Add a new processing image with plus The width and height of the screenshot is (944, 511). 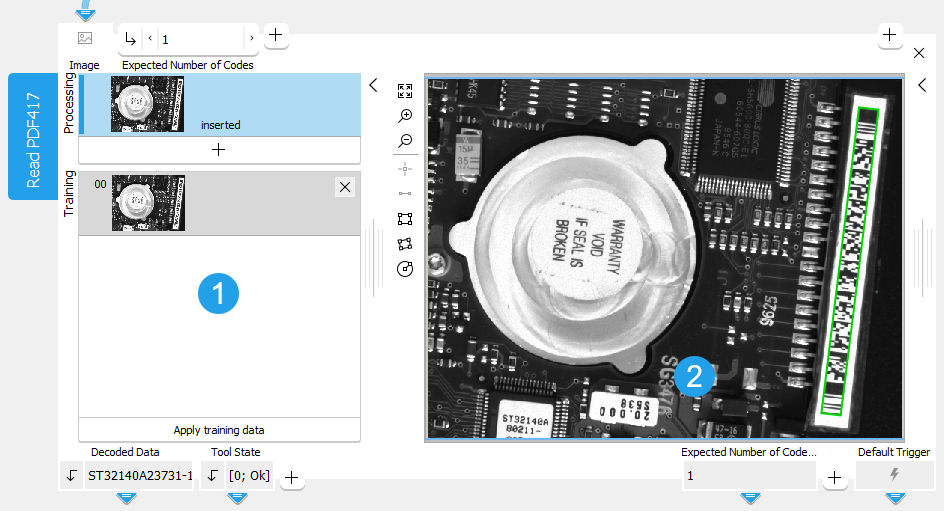219,149
